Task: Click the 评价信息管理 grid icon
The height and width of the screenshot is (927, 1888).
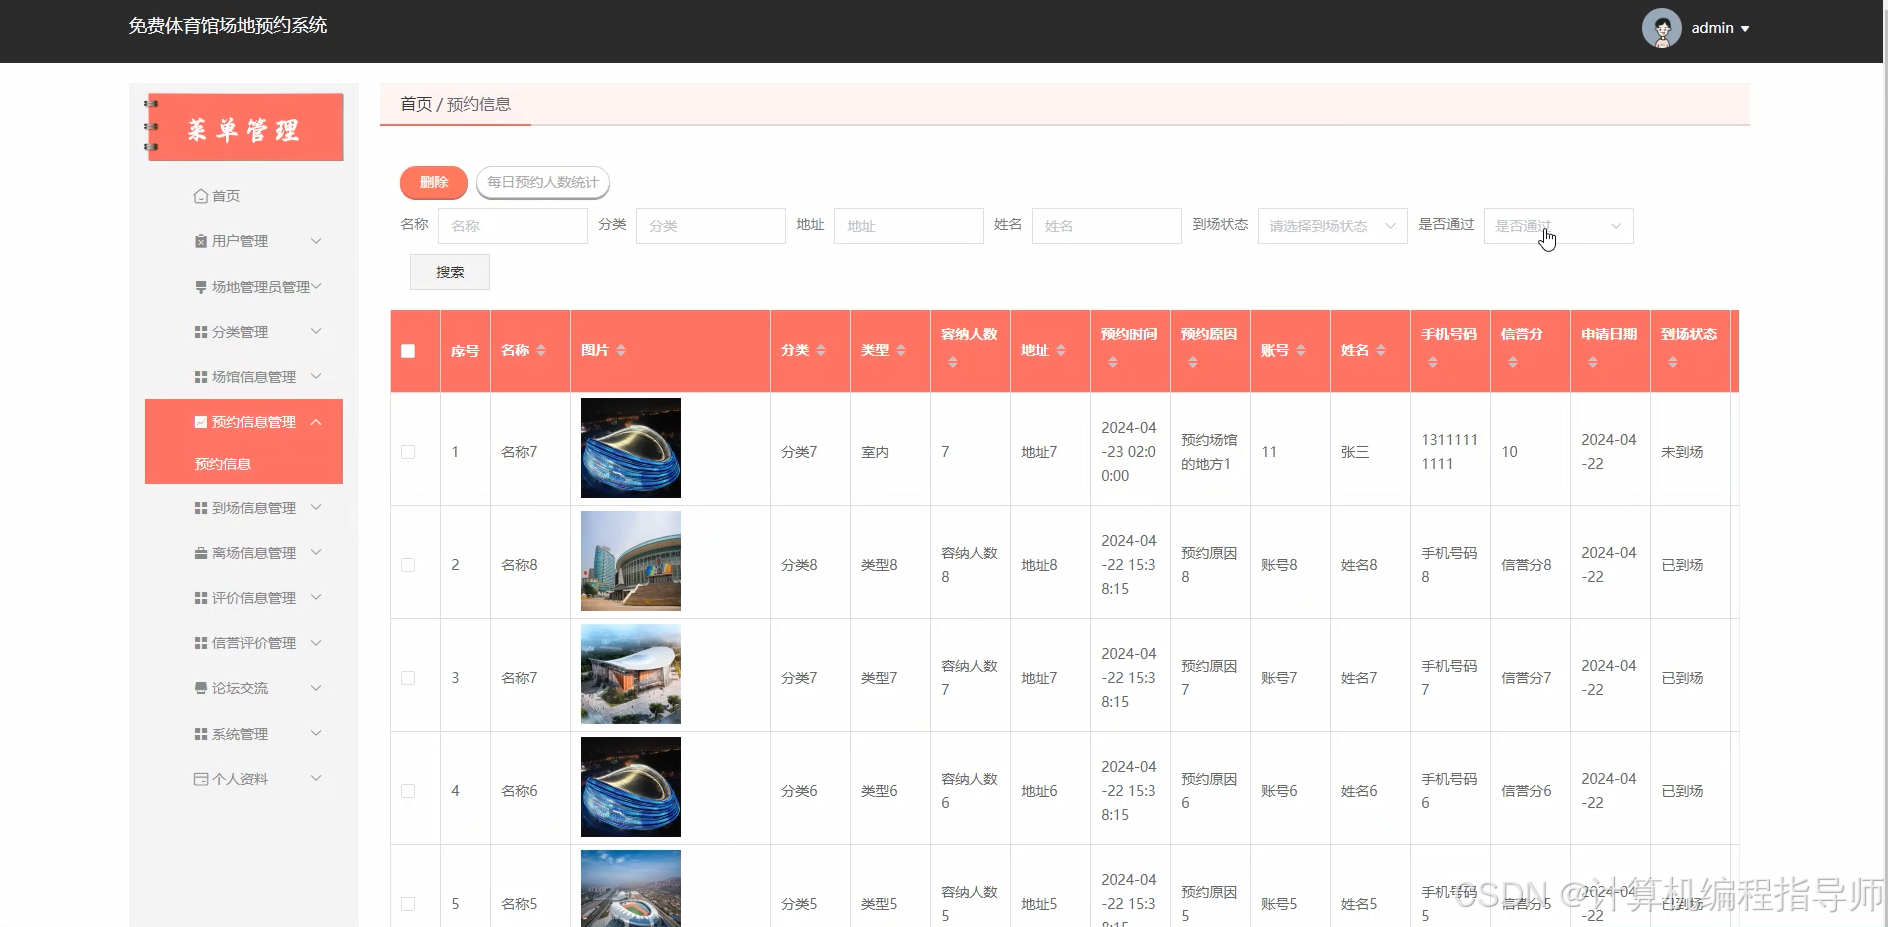Action: 201,598
